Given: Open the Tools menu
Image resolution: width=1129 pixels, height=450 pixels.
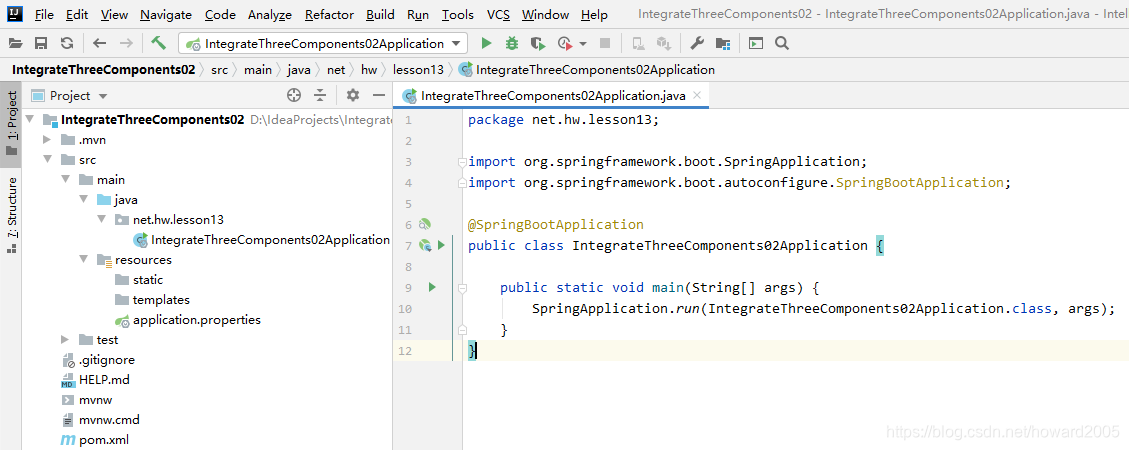Looking at the screenshot, I should [x=458, y=14].
